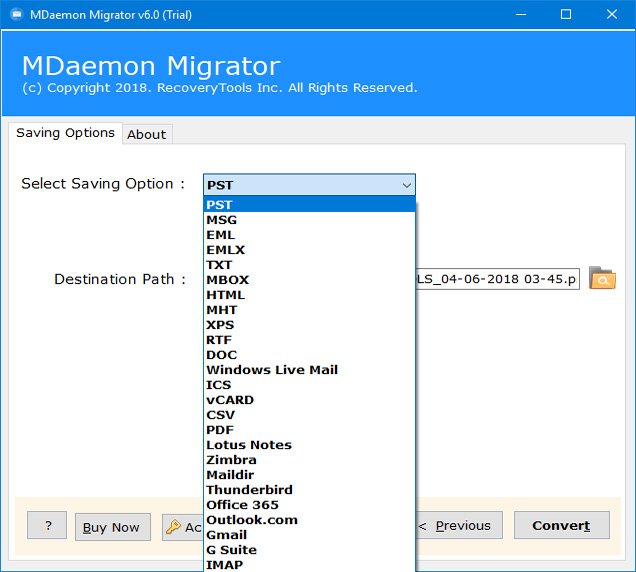Choose Outlook.com as saving option
The image size is (636, 572).
point(309,520)
